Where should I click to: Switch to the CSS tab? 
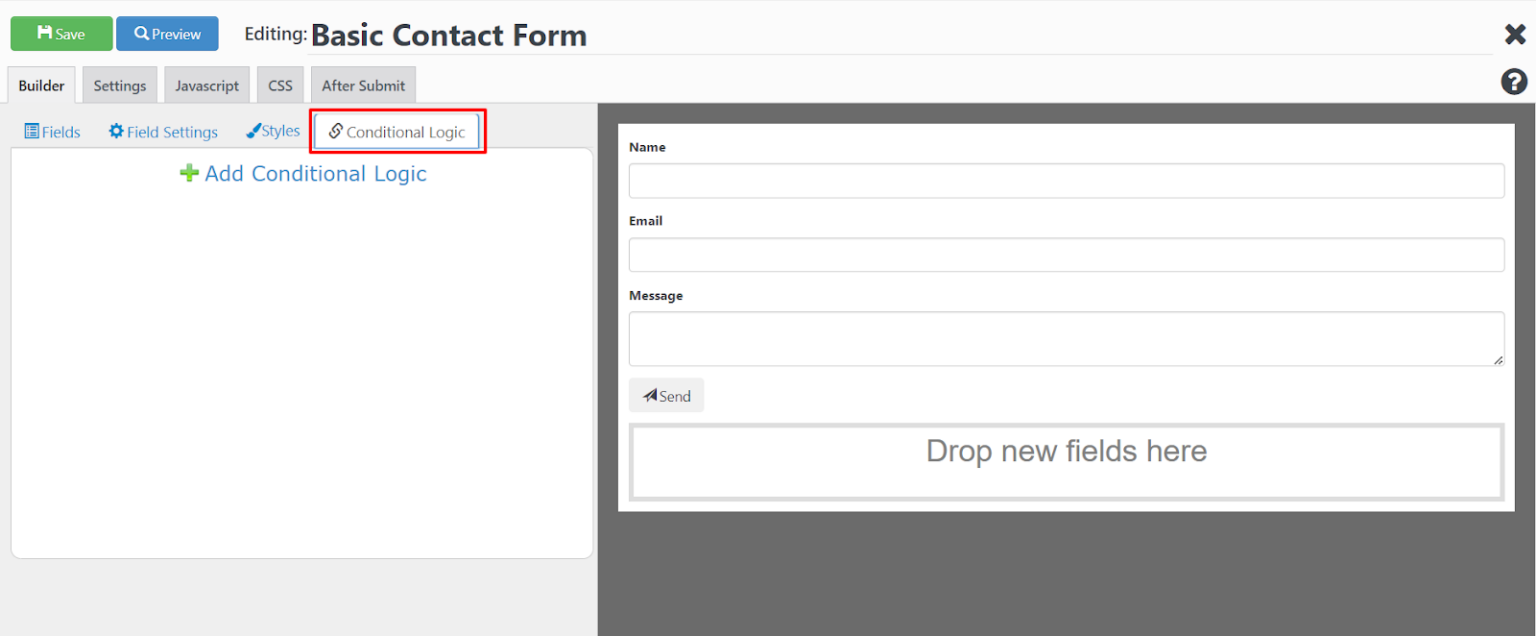click(x=280, y=85)
